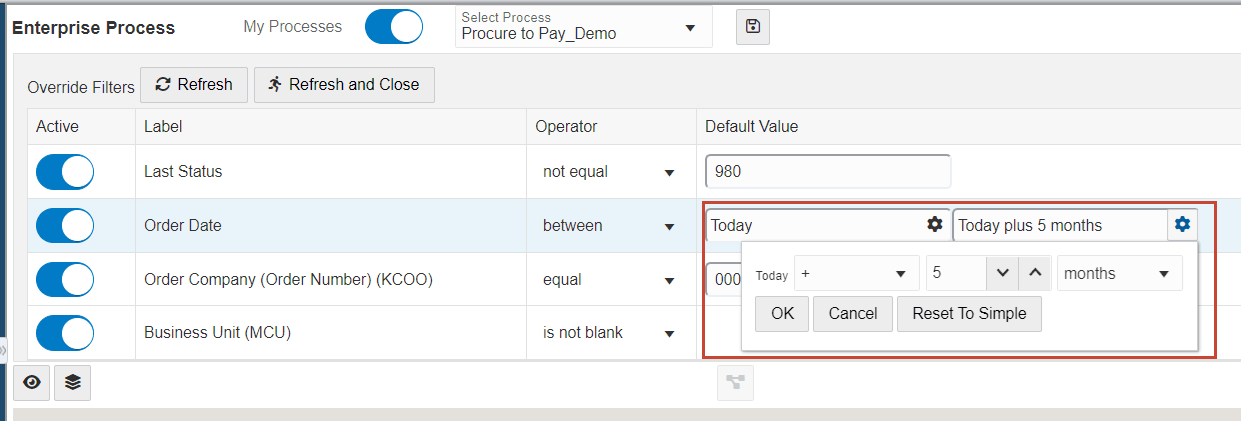Click the Reset To Simple button
The width and height of the screenshot is (1241, 421).
(x=969, y=314)
